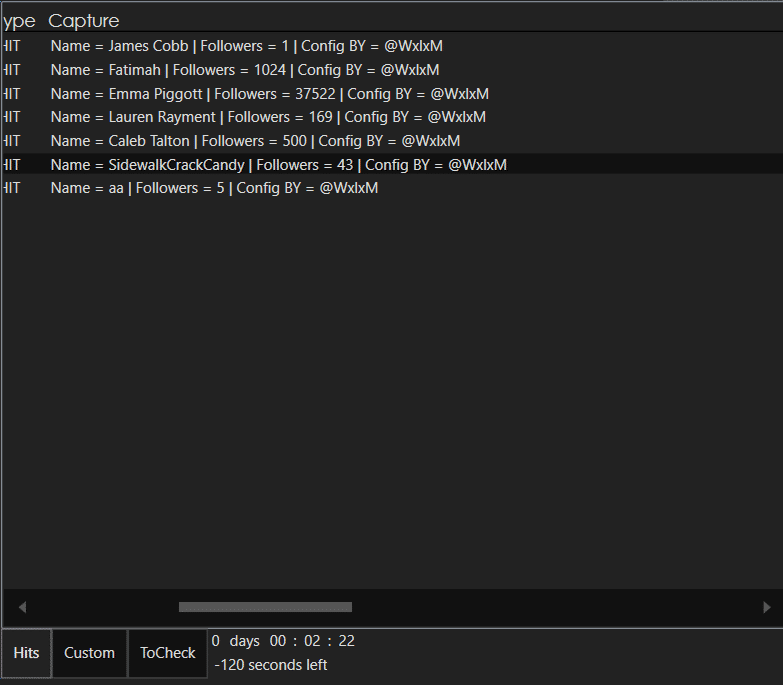Select the capture row named aa
This screenshot has width=783, height=685.
pyautogui.click(x=214, y=188)
